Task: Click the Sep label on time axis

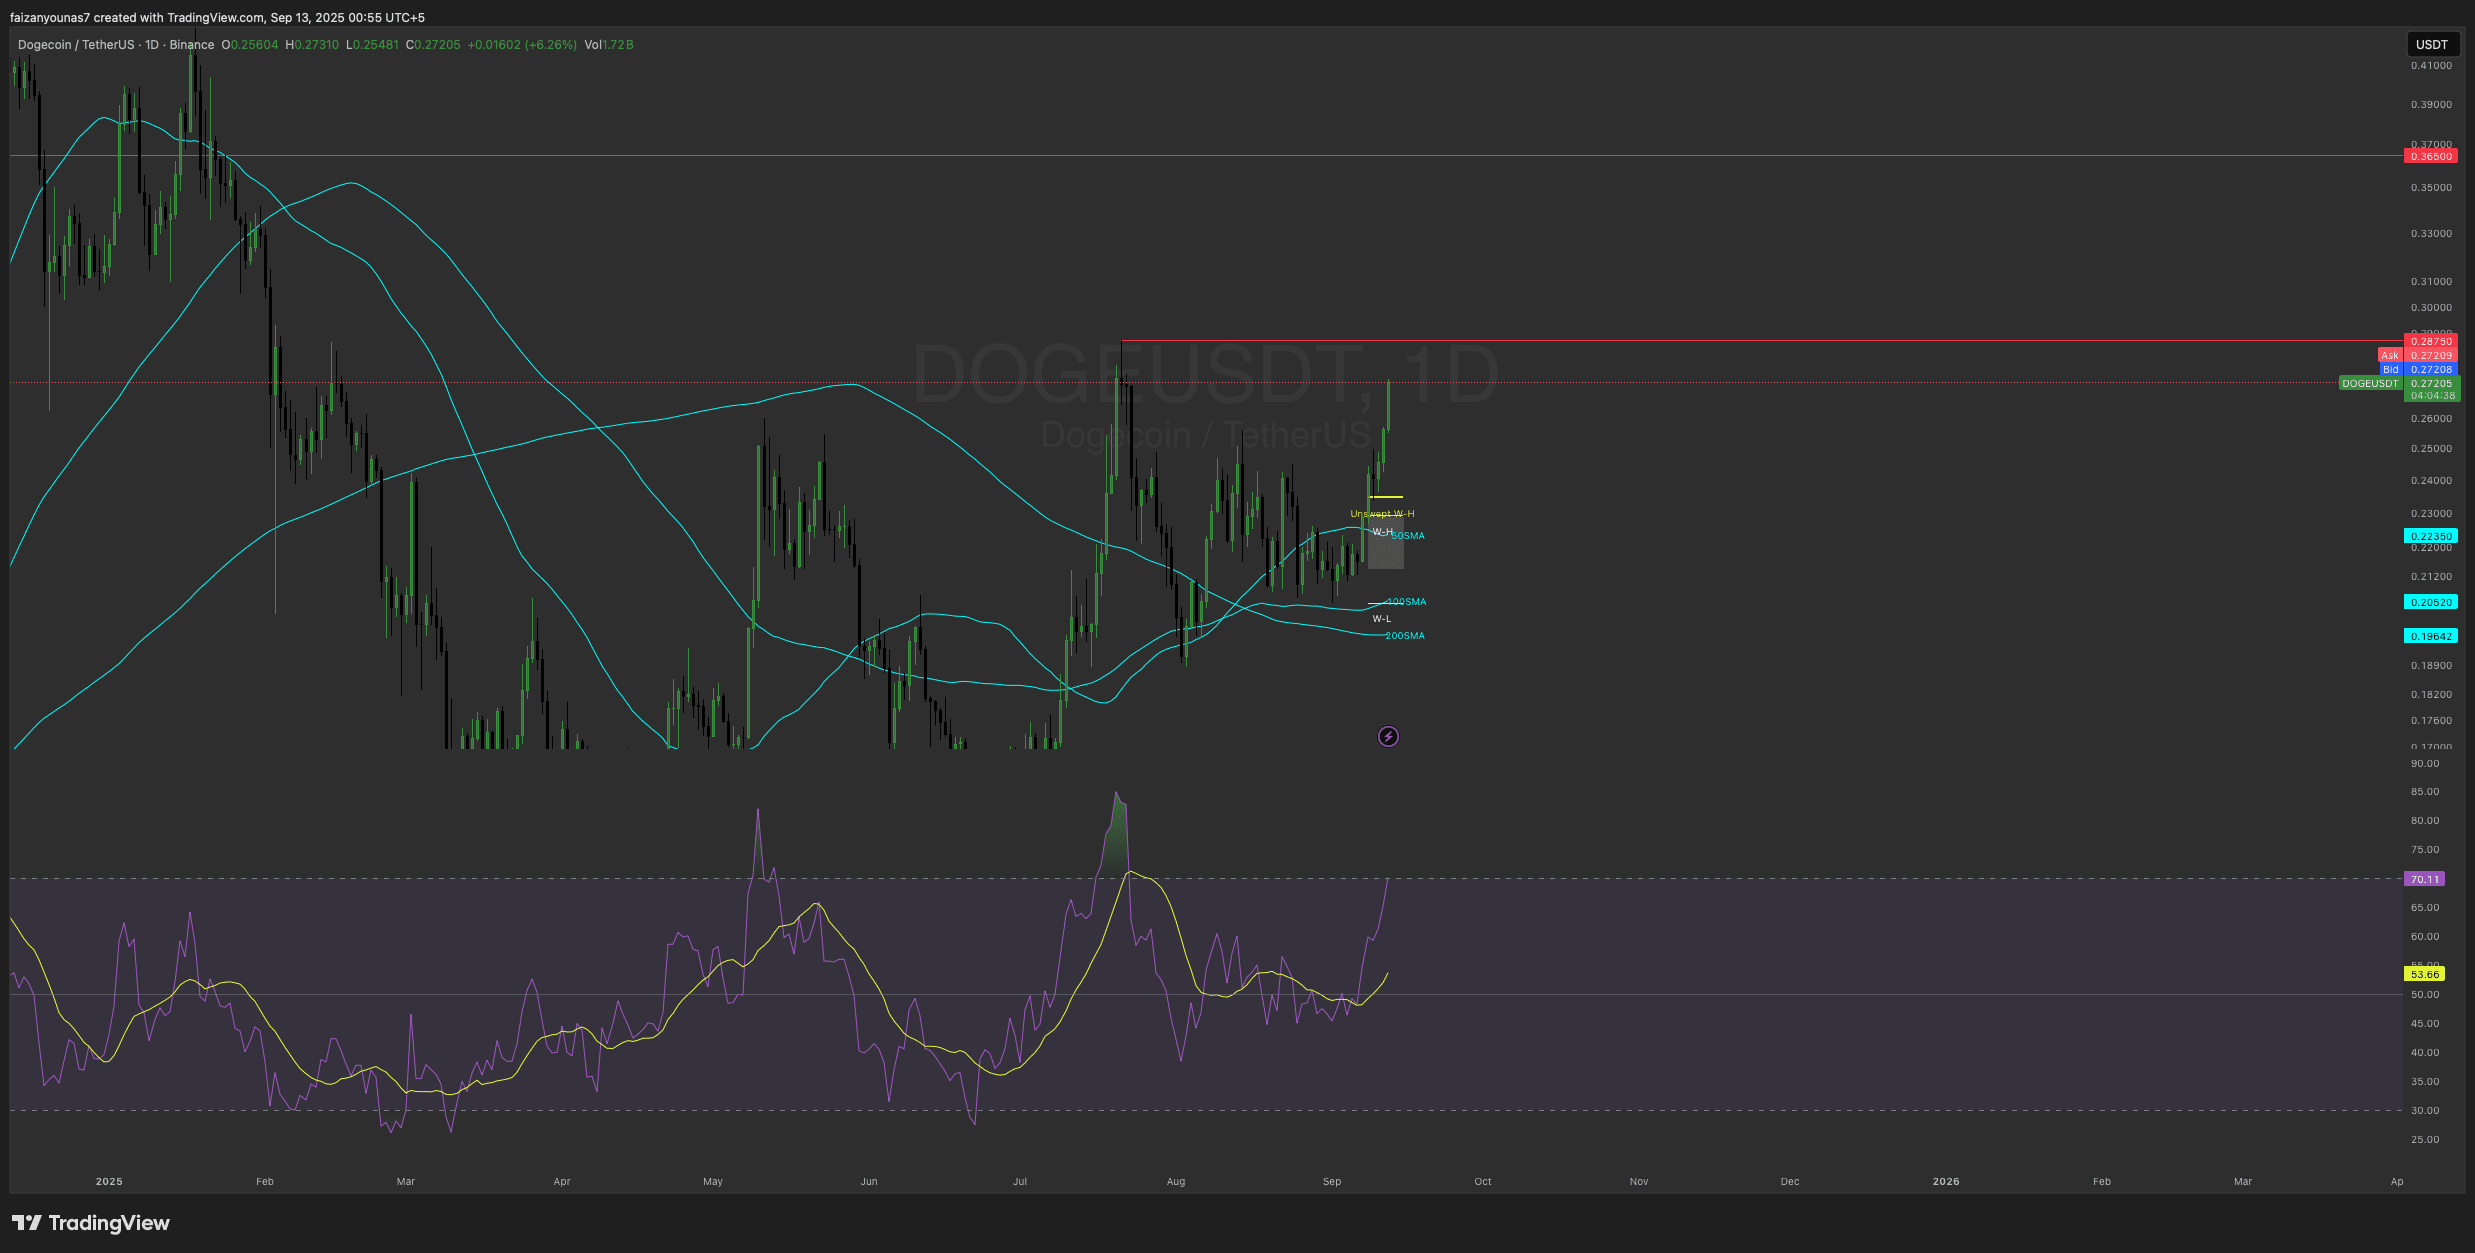Action: coord(1332,1182)
